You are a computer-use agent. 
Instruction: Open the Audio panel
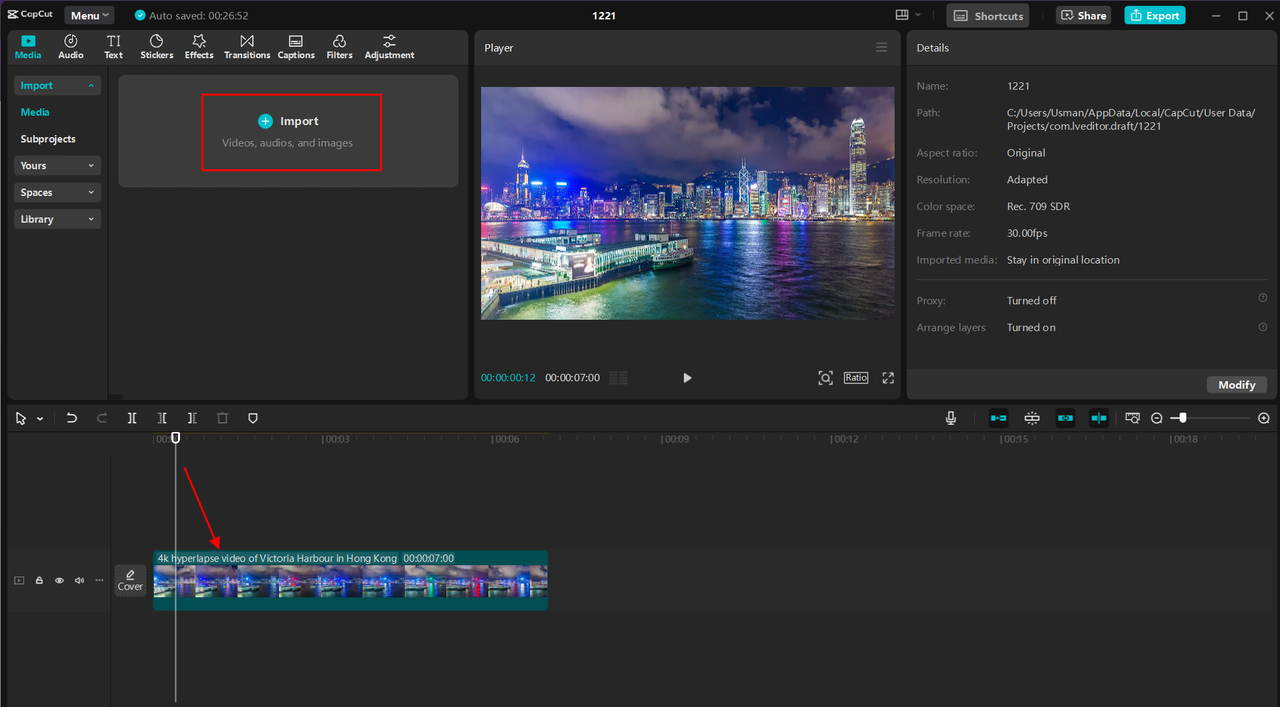coord(71,46)
